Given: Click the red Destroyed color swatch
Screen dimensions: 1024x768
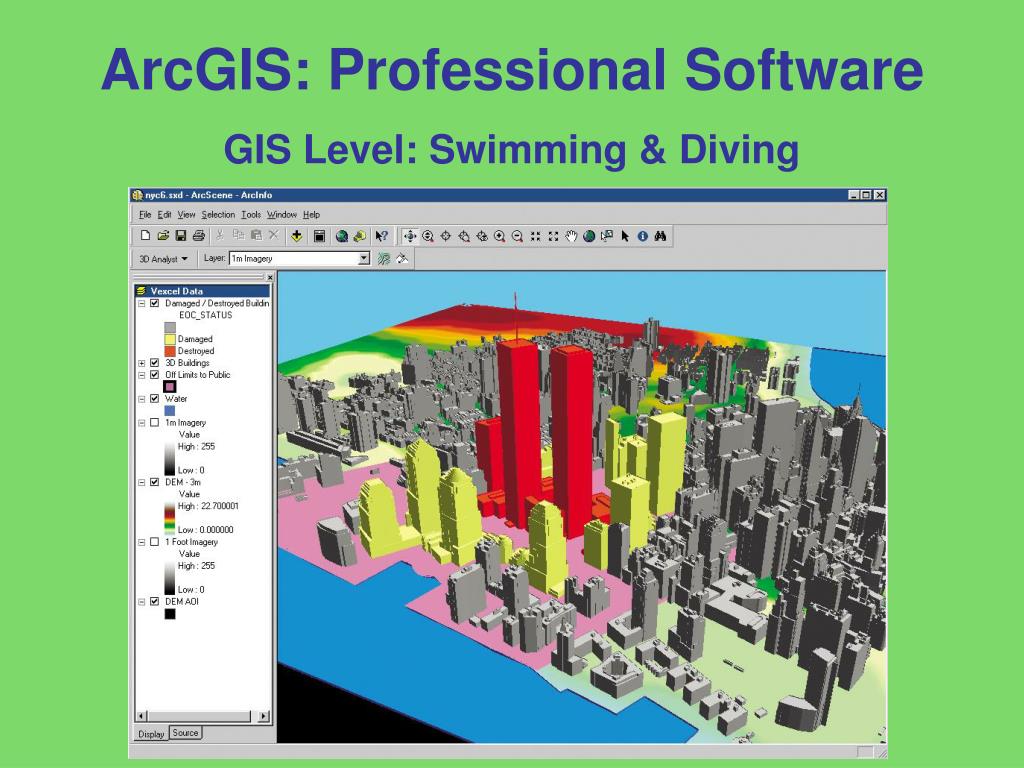Looking at the screenshot, I should point(170,351).
